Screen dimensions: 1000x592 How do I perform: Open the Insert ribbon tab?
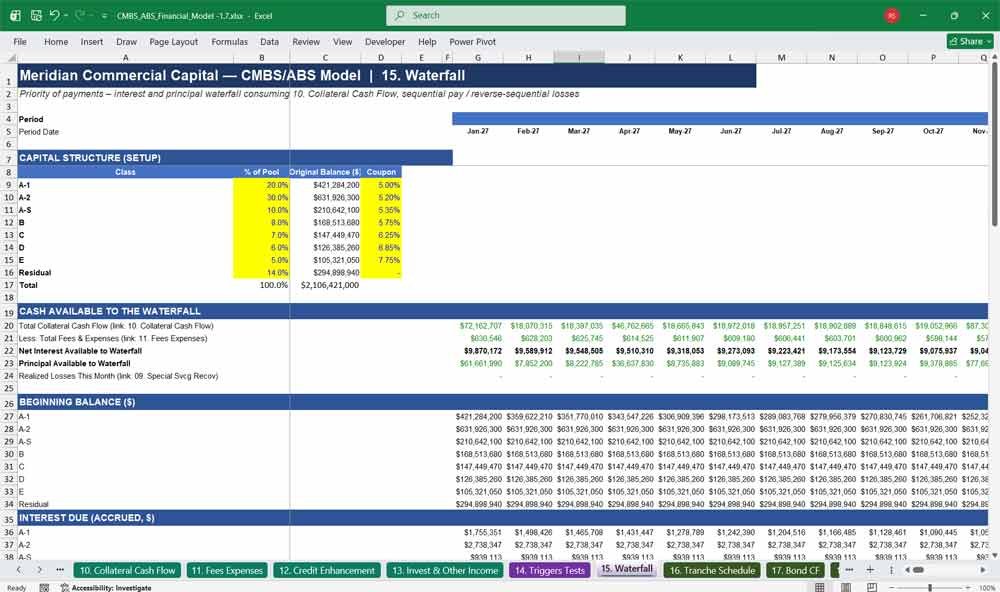[x=92, y=41]
